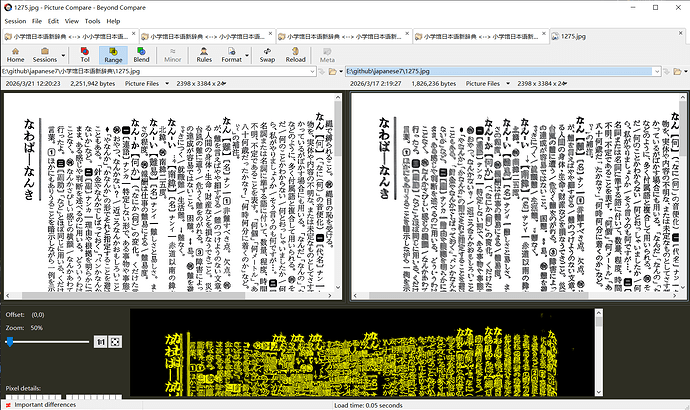Open the Tools menu
Viewport: 690px width, 410px height.
[x=92, y=21]
